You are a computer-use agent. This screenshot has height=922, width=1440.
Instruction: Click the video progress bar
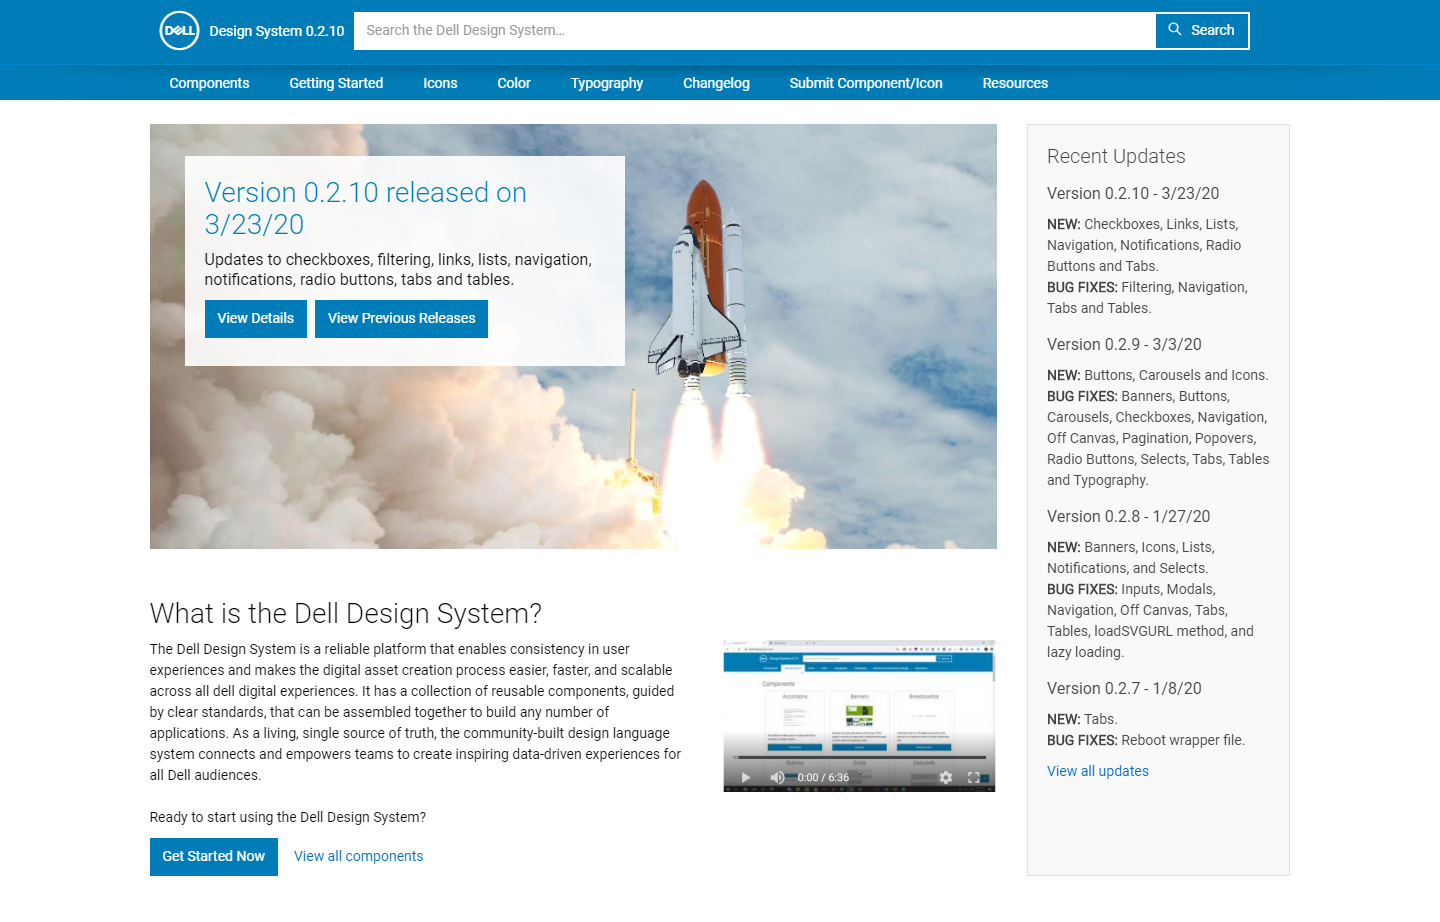(860, 758)
